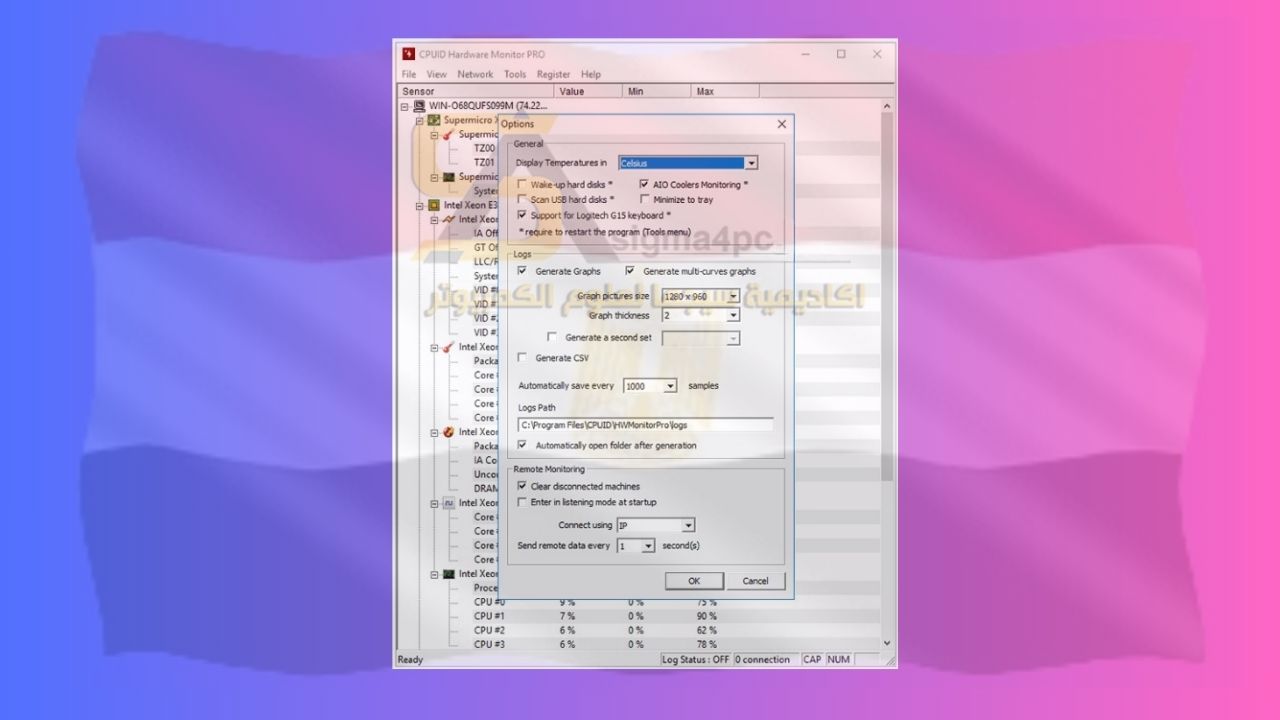Toggle Generate multi-curves graphs checkbox
The image size is (1280, 720).
(x=630, y=271)
